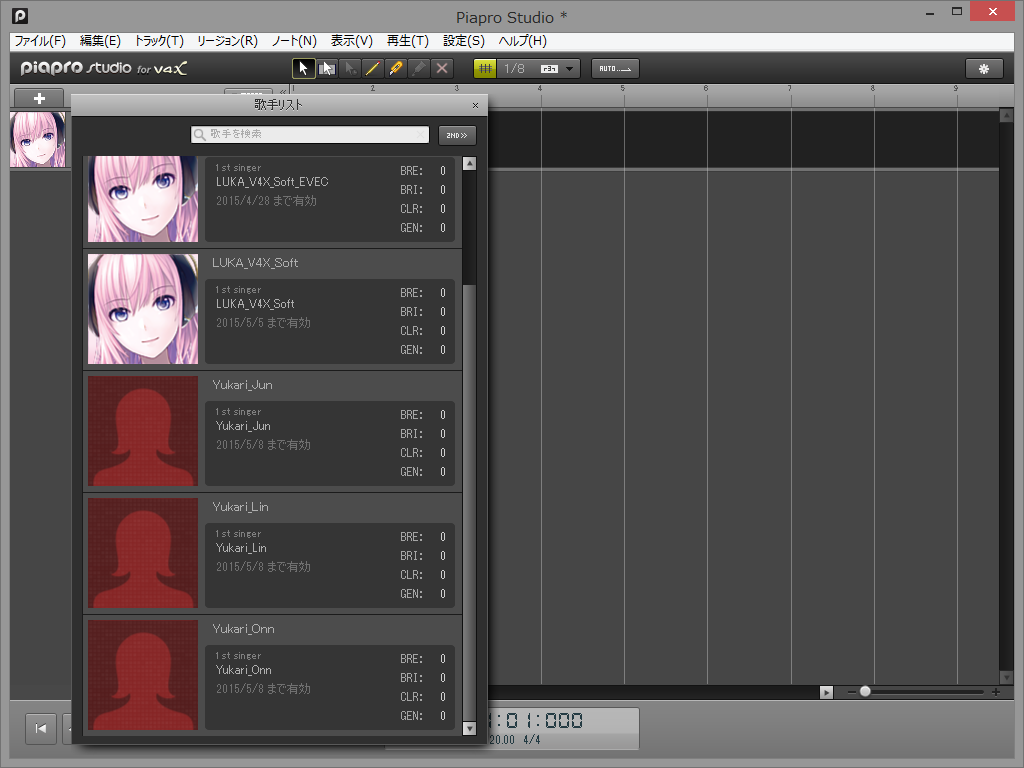
Task: Click CLR value of Yukari_Jun
Action: (x=443, y=453)
